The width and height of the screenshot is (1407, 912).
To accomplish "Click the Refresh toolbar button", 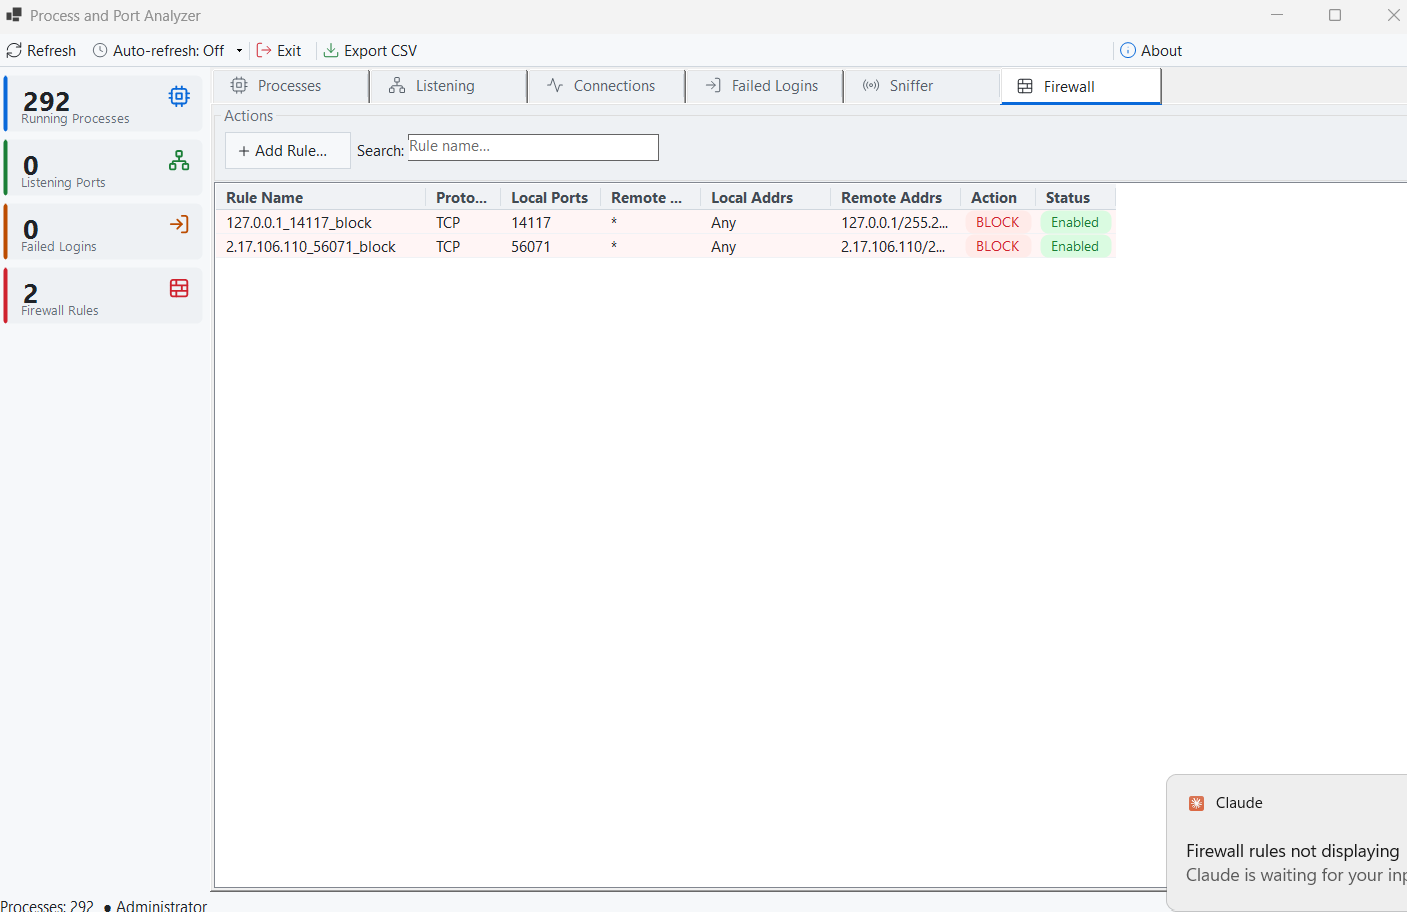I will point(41,51).
